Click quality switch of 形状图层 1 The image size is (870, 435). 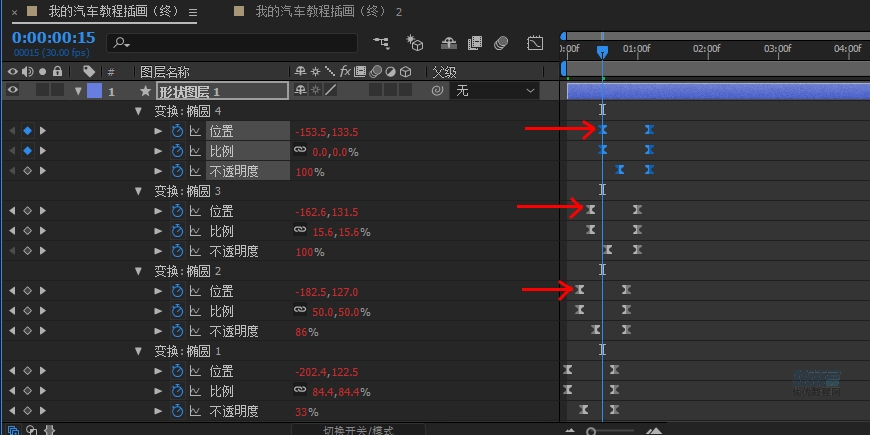331,90
